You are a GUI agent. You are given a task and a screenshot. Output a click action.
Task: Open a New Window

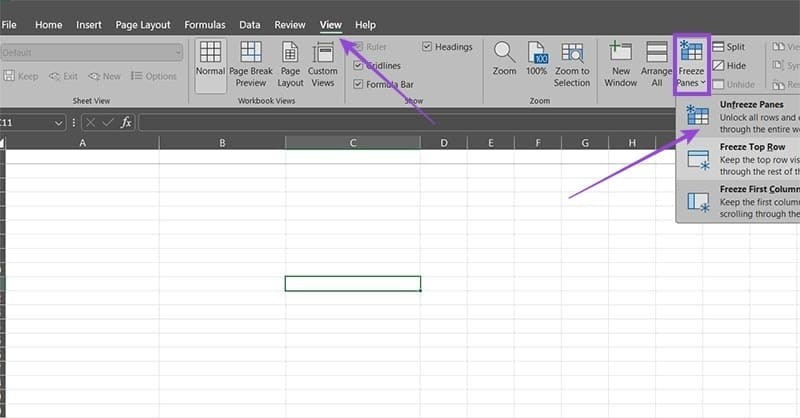[620, 64]
